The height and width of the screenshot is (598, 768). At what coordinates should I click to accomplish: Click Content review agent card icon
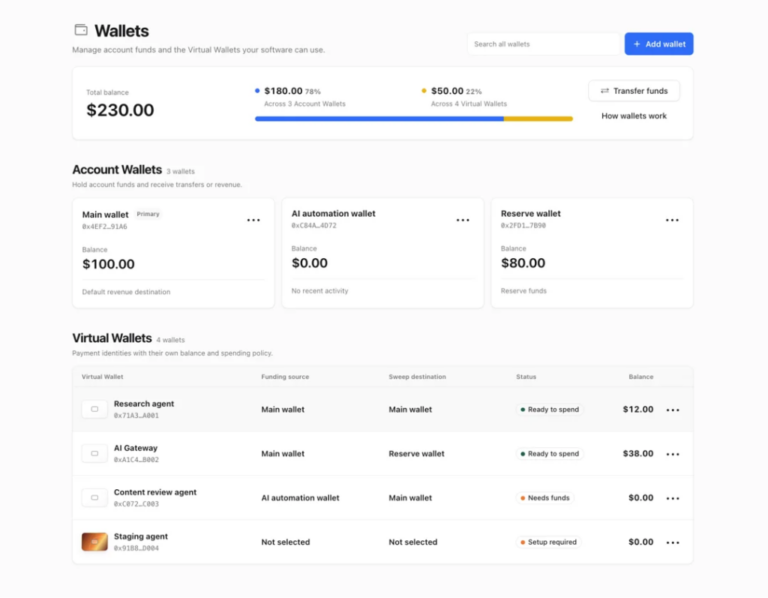(x=95, y=497)
